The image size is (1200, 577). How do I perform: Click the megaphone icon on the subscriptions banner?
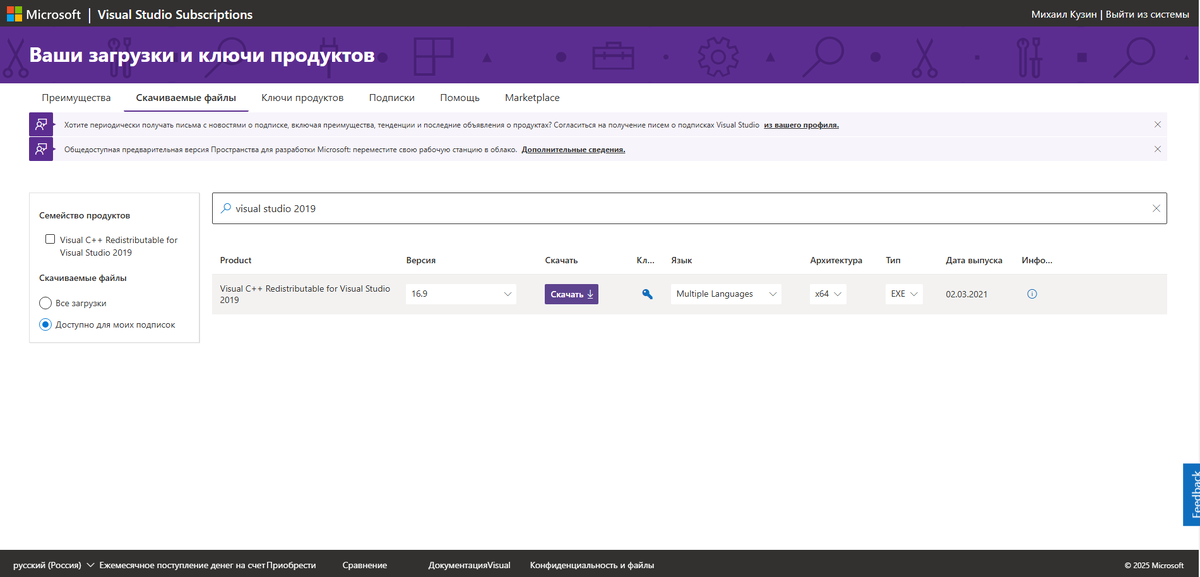tap(41, 123)
